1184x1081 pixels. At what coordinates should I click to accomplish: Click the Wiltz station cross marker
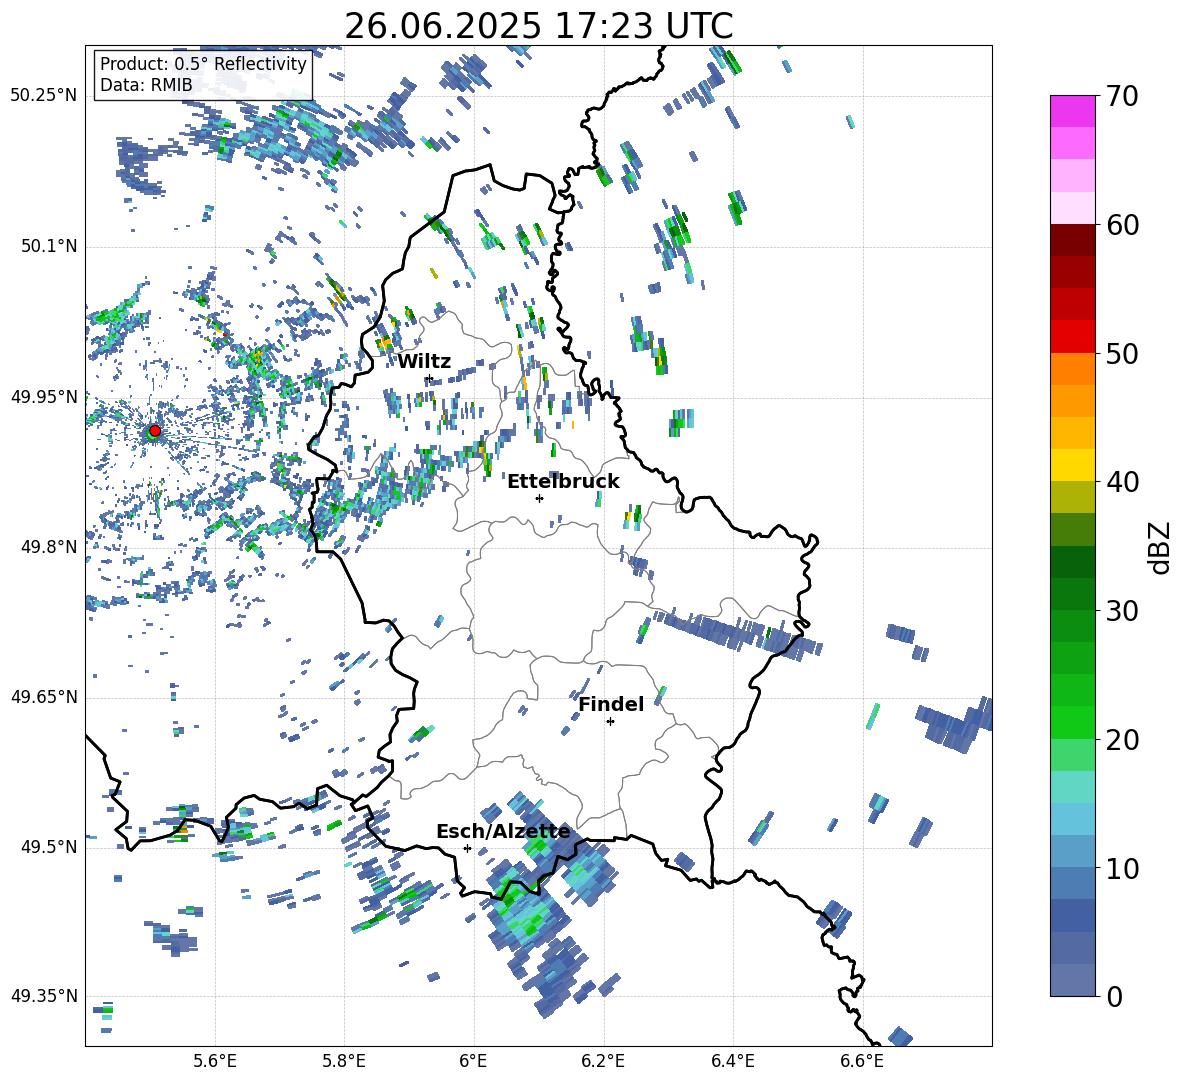[429, 378]
